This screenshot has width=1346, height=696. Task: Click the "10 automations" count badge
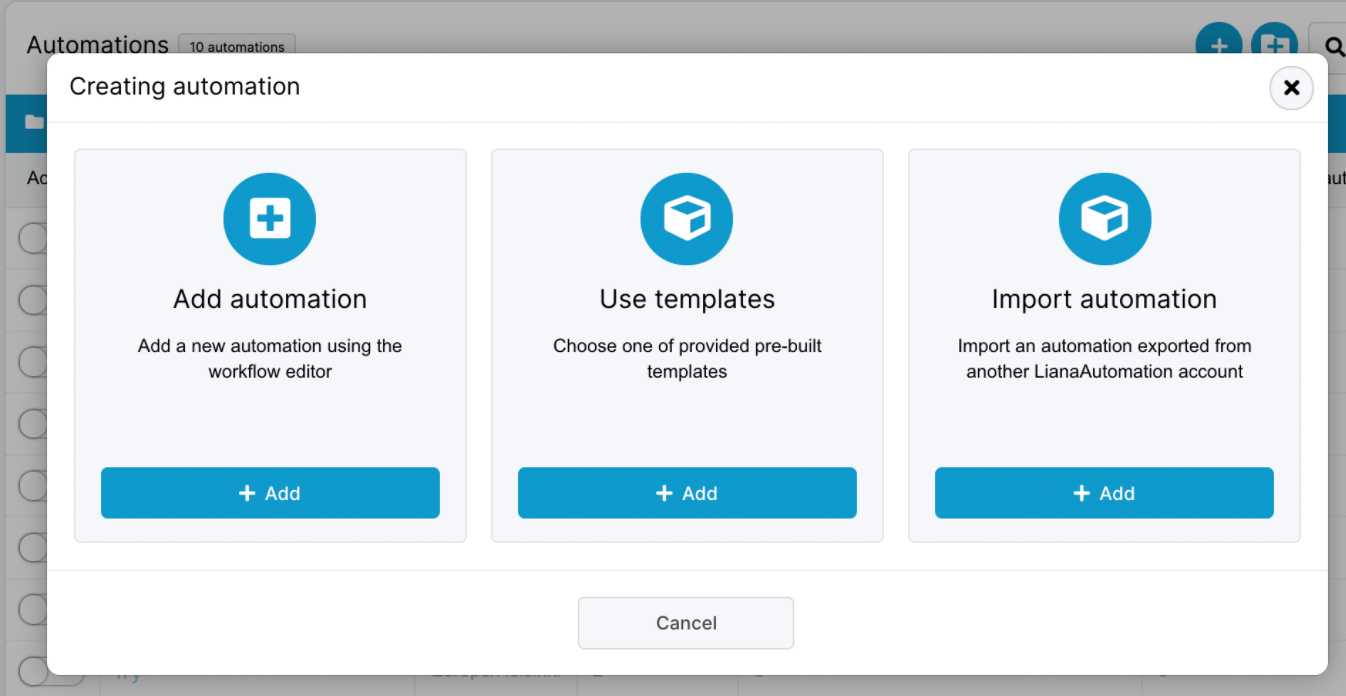[x=236, y=46]
